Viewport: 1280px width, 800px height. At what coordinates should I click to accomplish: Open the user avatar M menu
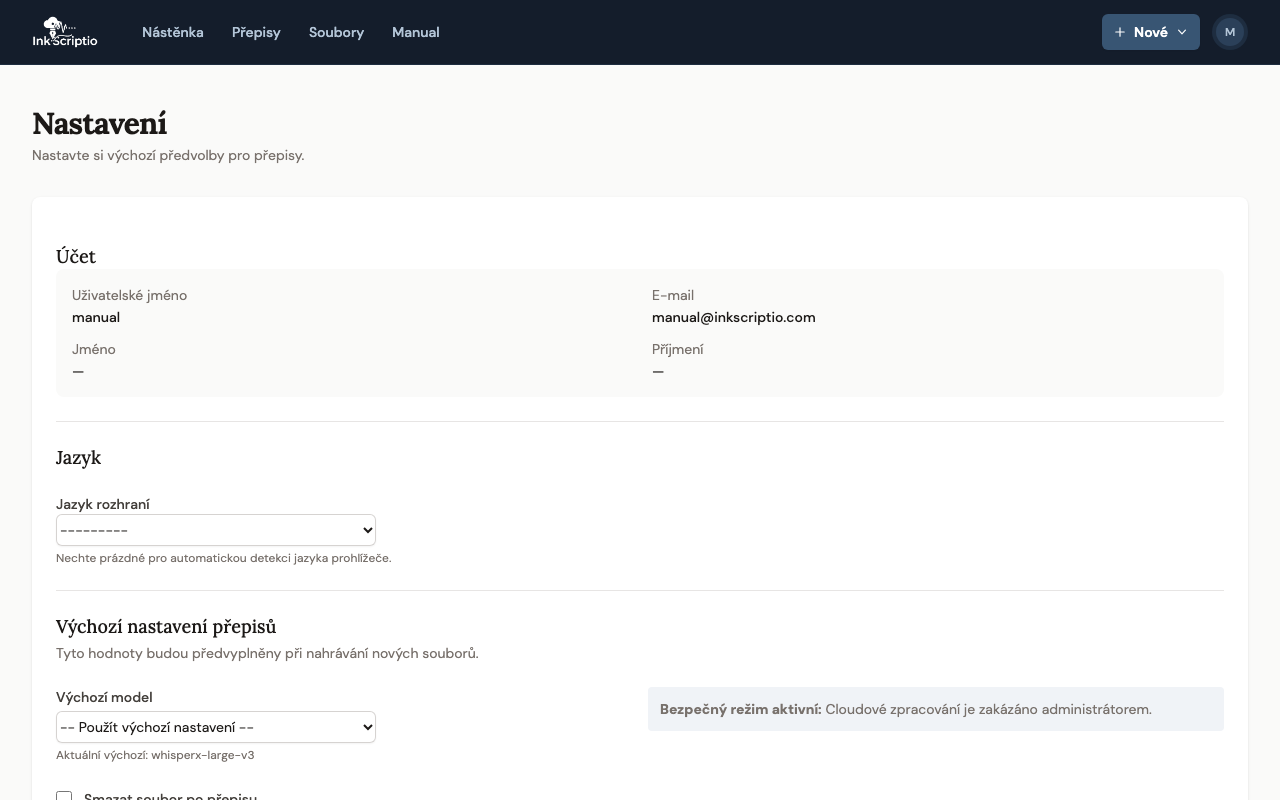point(1229,32)
